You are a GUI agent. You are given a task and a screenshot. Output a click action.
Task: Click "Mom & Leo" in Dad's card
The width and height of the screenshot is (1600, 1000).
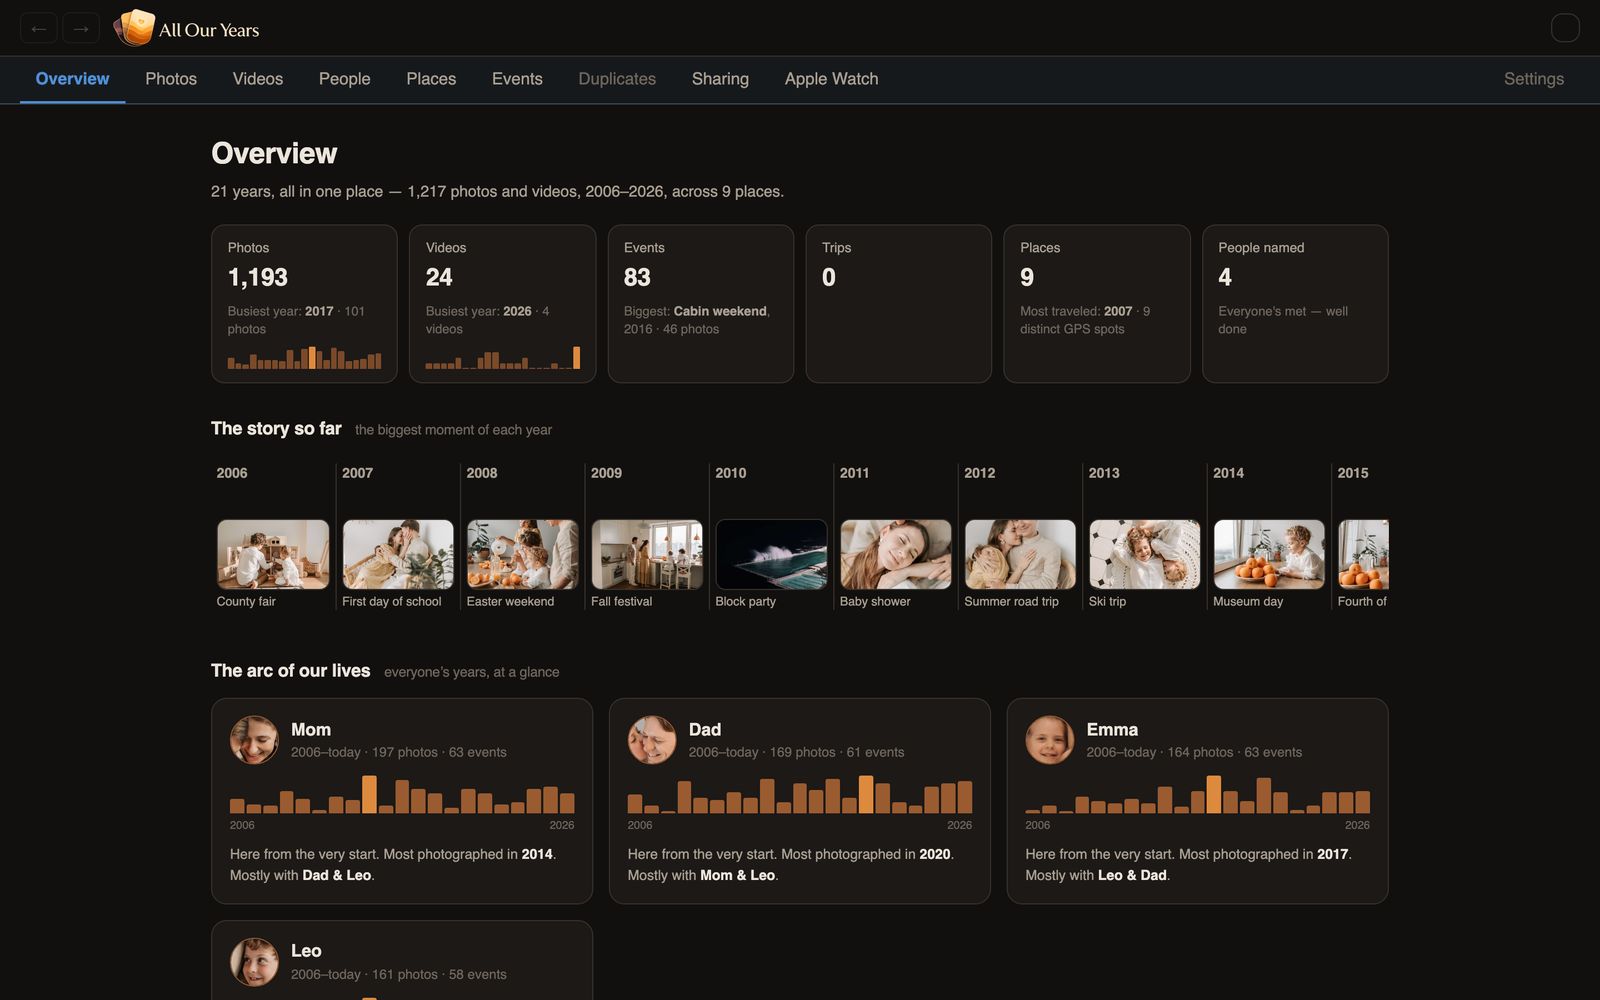[x=738, y=875]
